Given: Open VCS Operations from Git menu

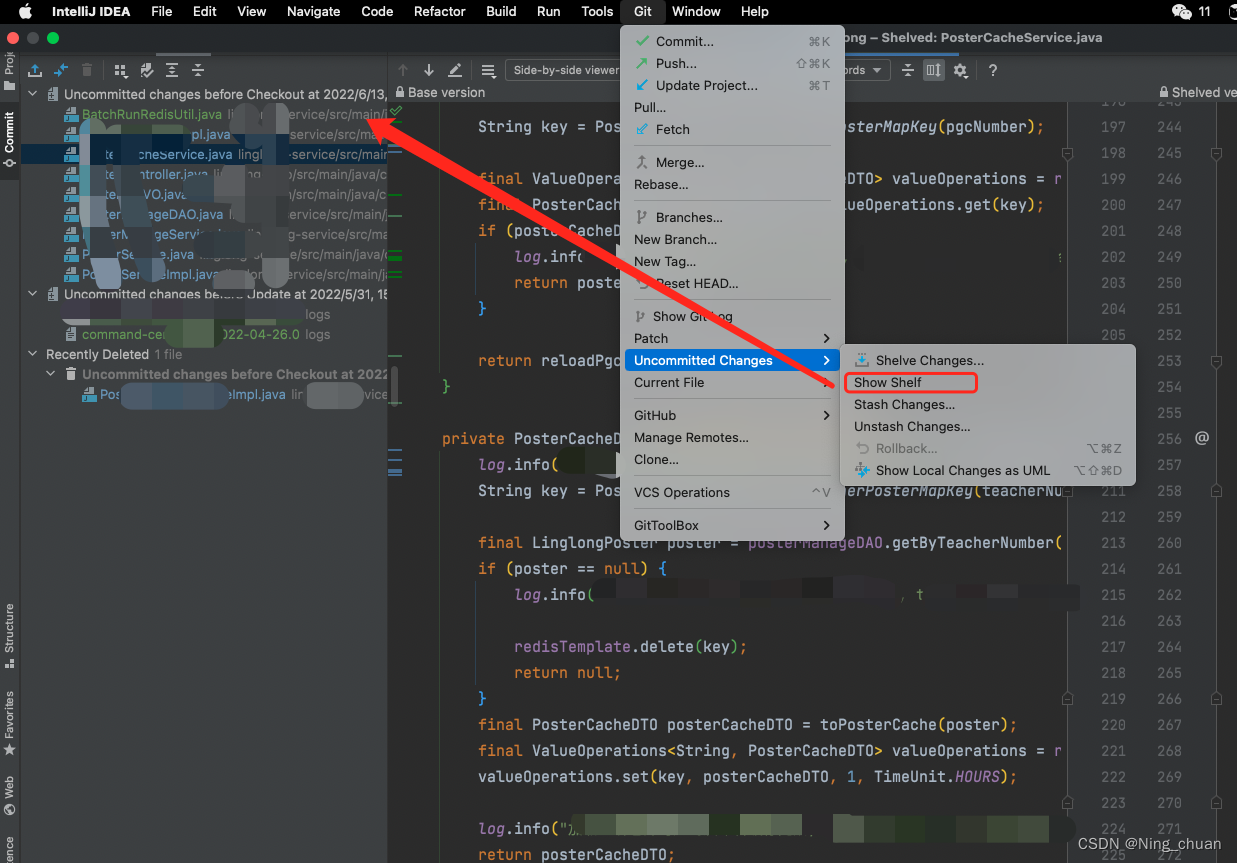Looking at the screenshot, I should 732,492.
